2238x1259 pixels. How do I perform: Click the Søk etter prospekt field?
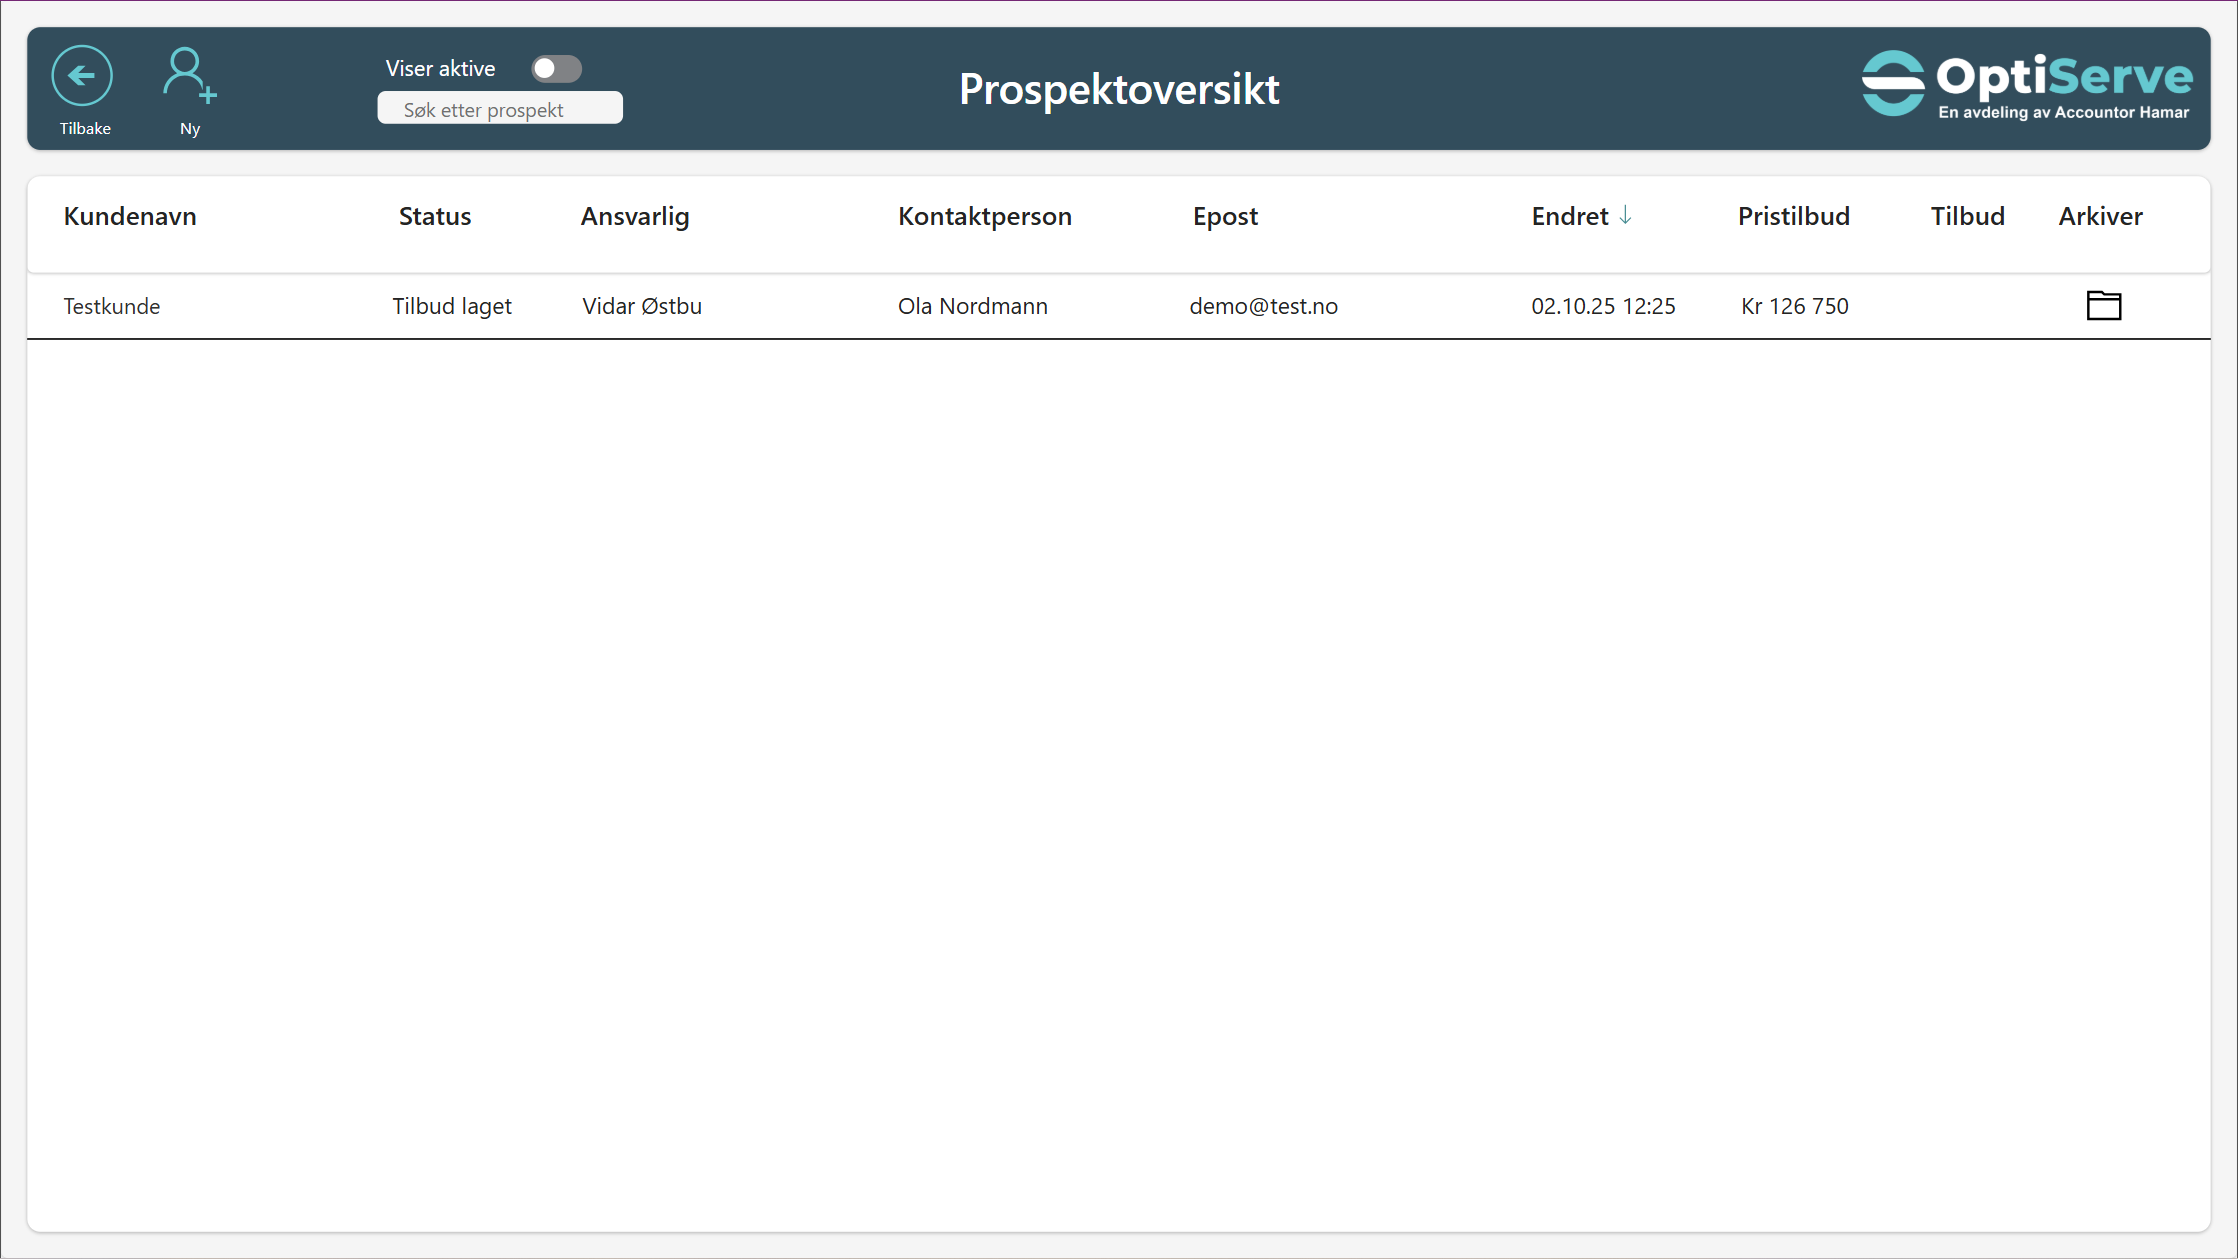click(x=499, y=109)
